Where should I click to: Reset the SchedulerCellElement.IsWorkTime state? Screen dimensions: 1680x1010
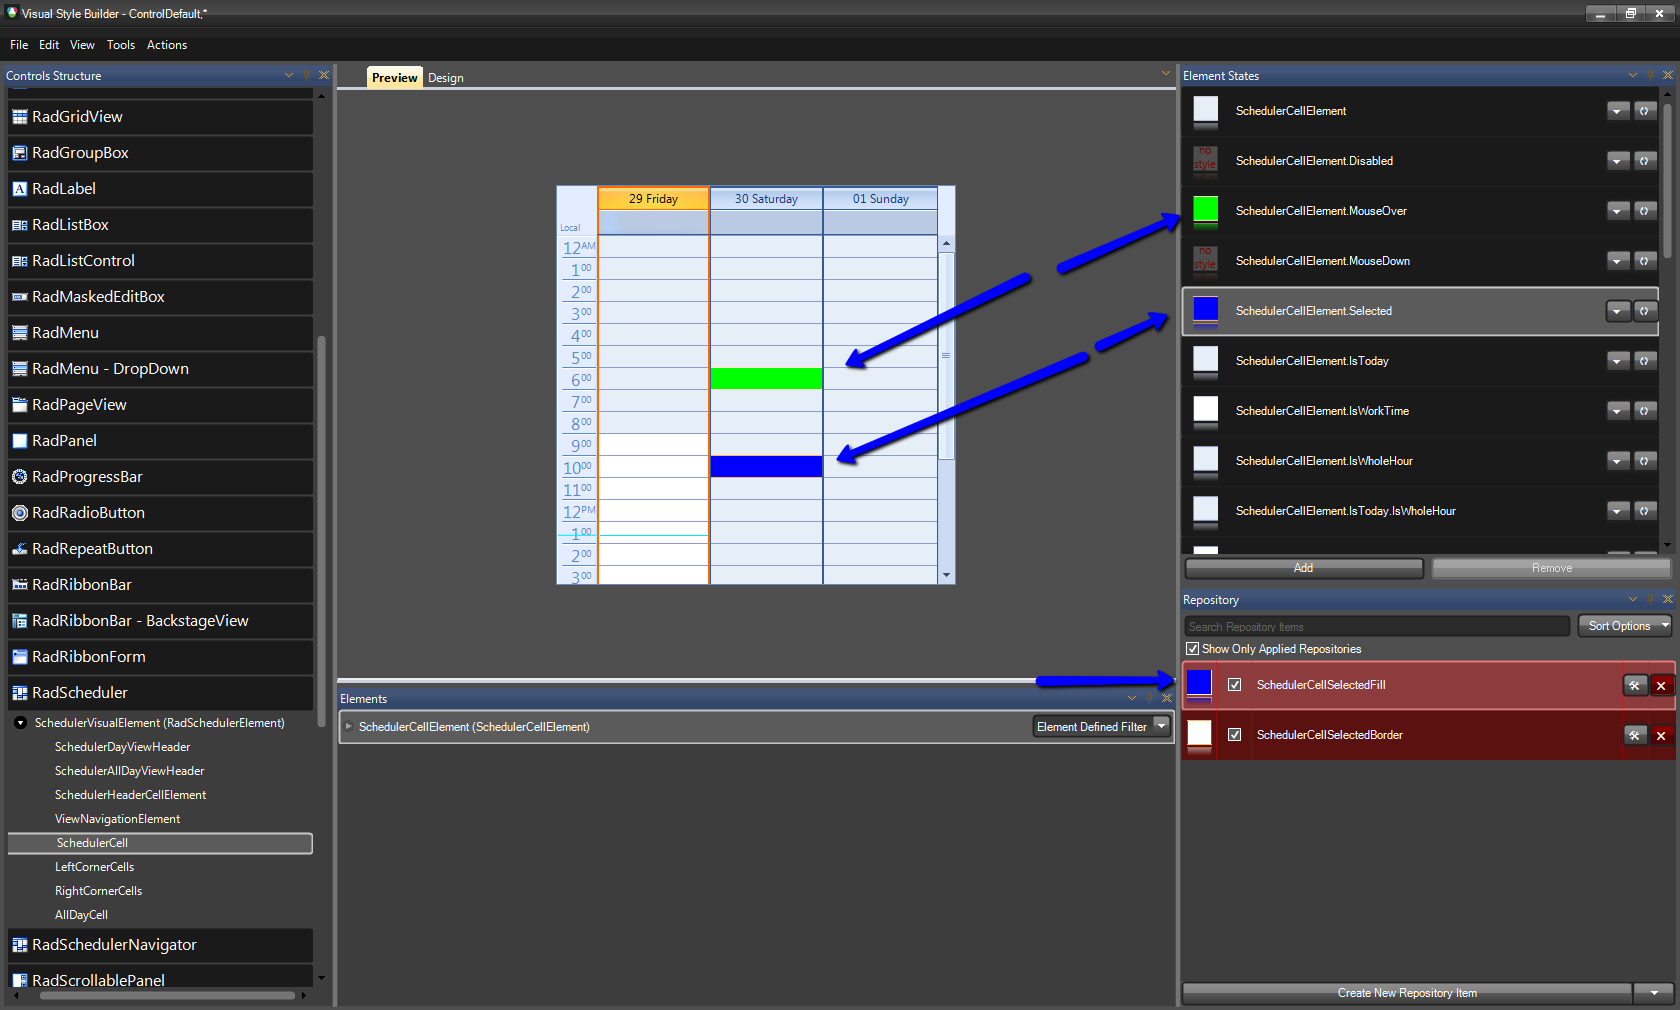(x=1645, y=411)
